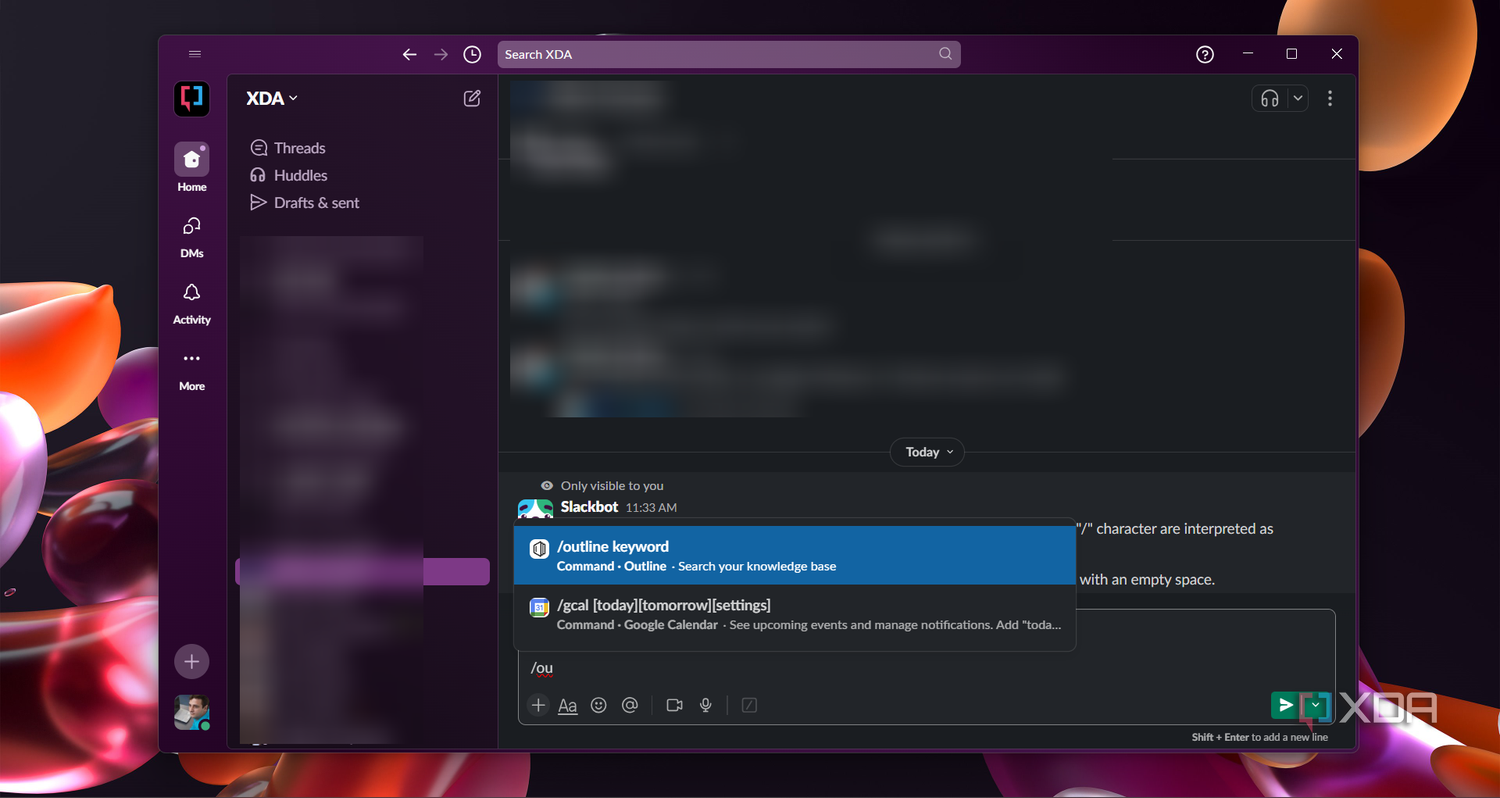Click the plus create-new button in sidebar

192,661
